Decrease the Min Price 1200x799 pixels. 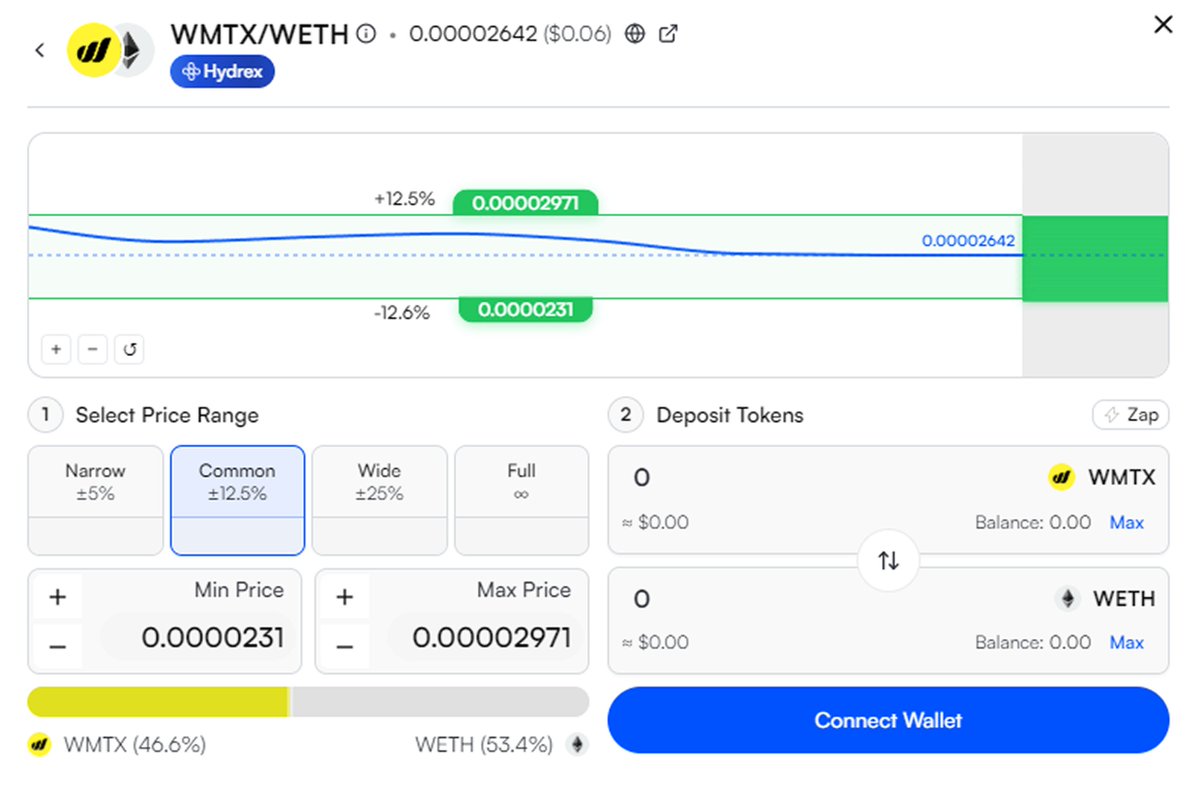pos(58,647)
